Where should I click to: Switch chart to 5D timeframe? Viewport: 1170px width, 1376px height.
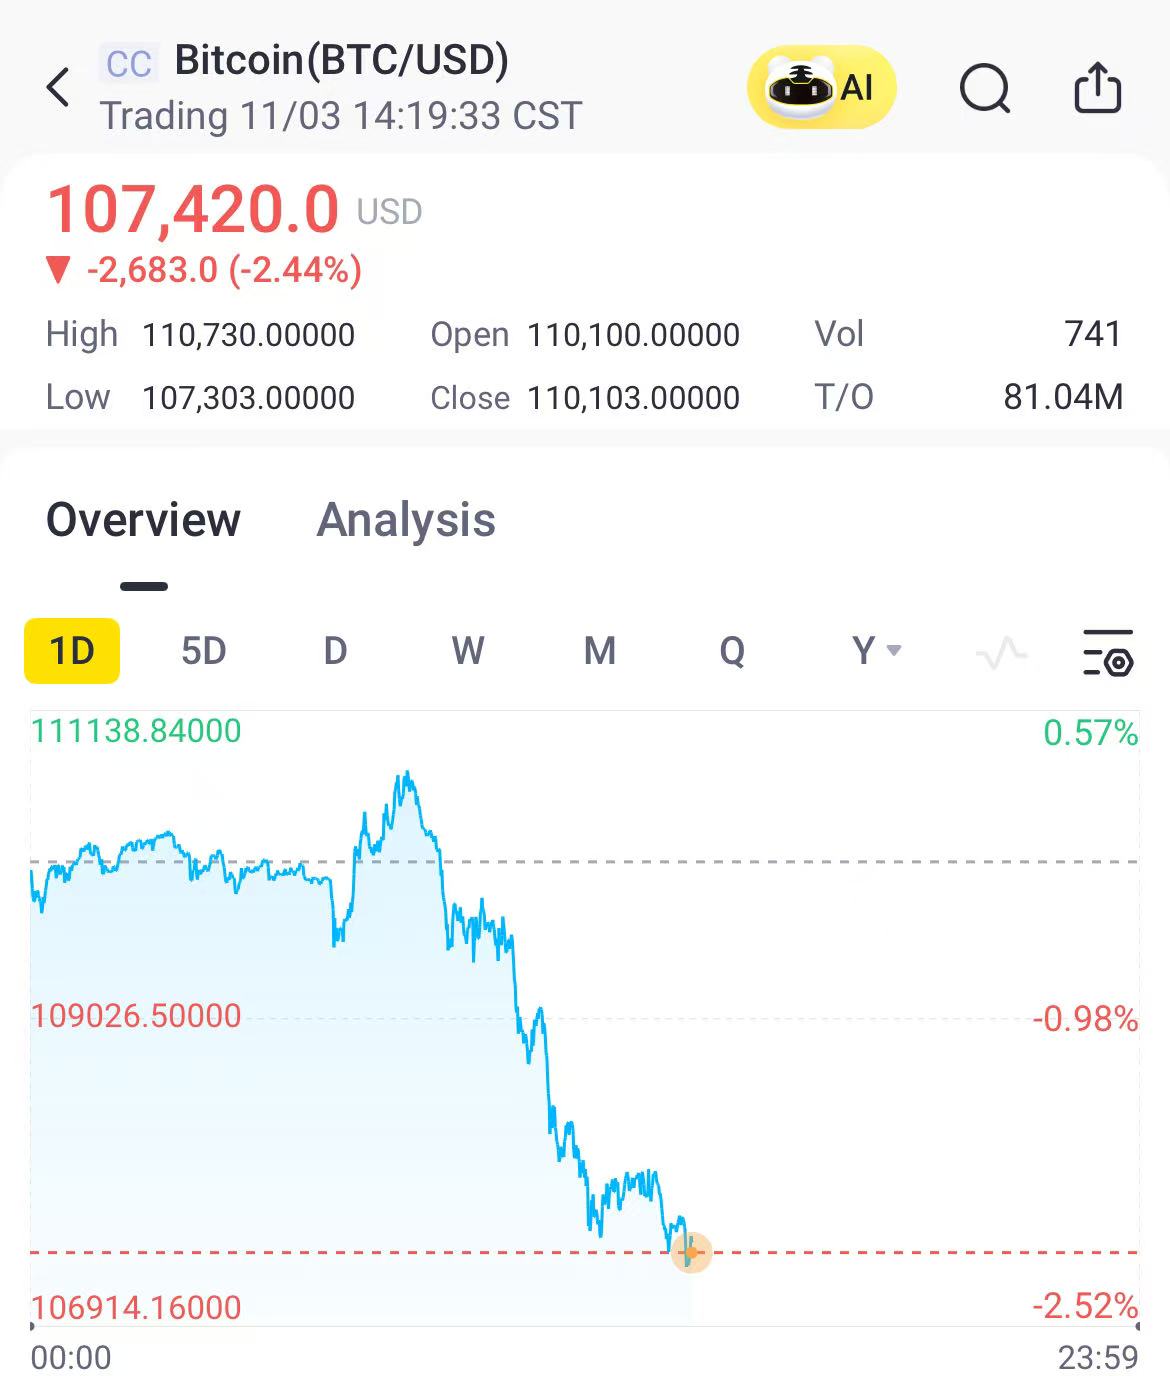204,651
